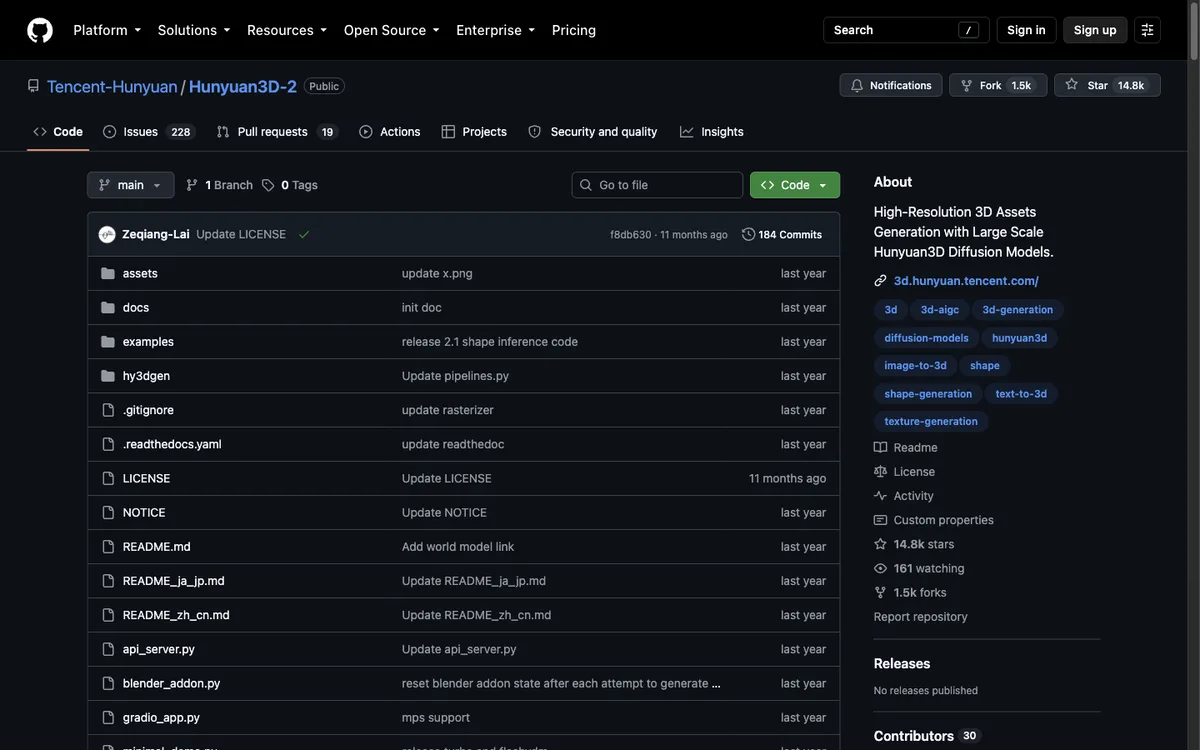The width and height of the screenshot is (1200, 750).
Task: Expand the Resources menu
Action: [x=287, y=30]
